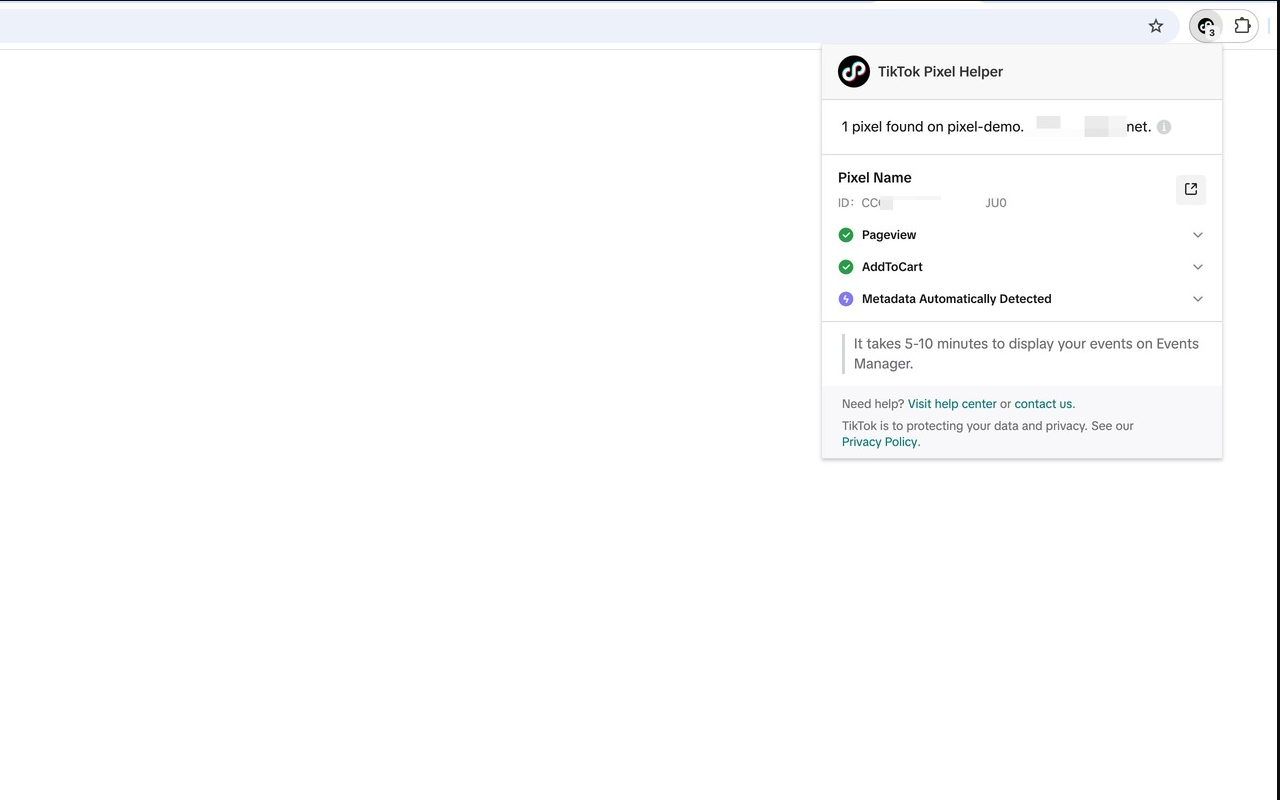Click the TikTok logo in the popup header
Screen dimensions: 1280x800
click(x=854, y=72)
